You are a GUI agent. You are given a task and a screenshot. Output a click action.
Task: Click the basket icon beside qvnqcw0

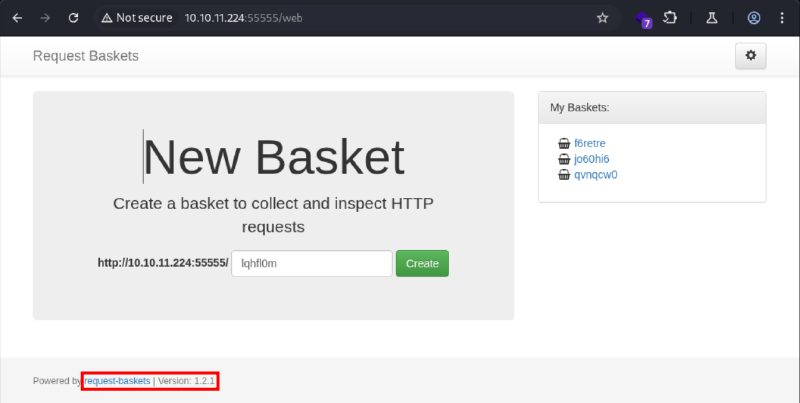point(564,175)
